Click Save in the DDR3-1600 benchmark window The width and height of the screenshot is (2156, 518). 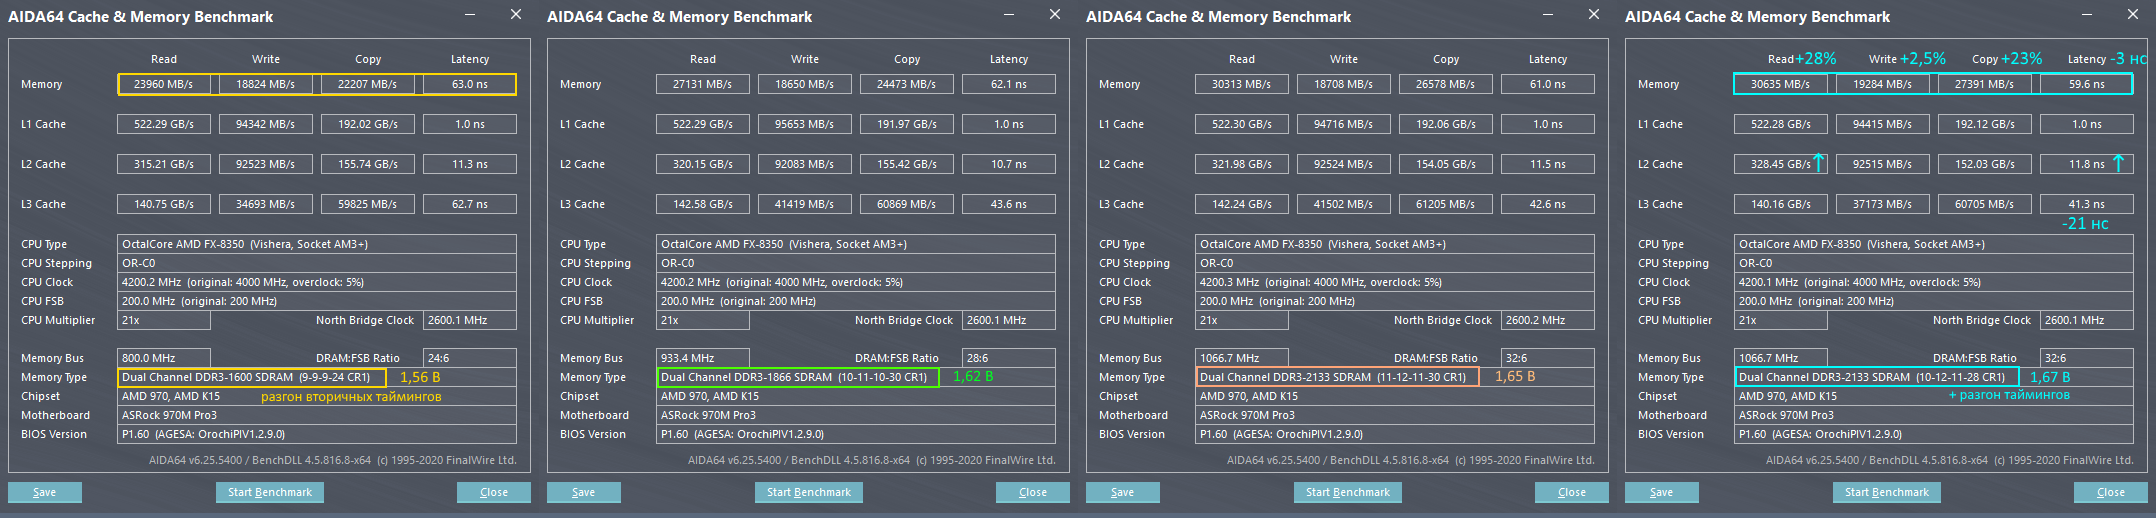(45, 492)
